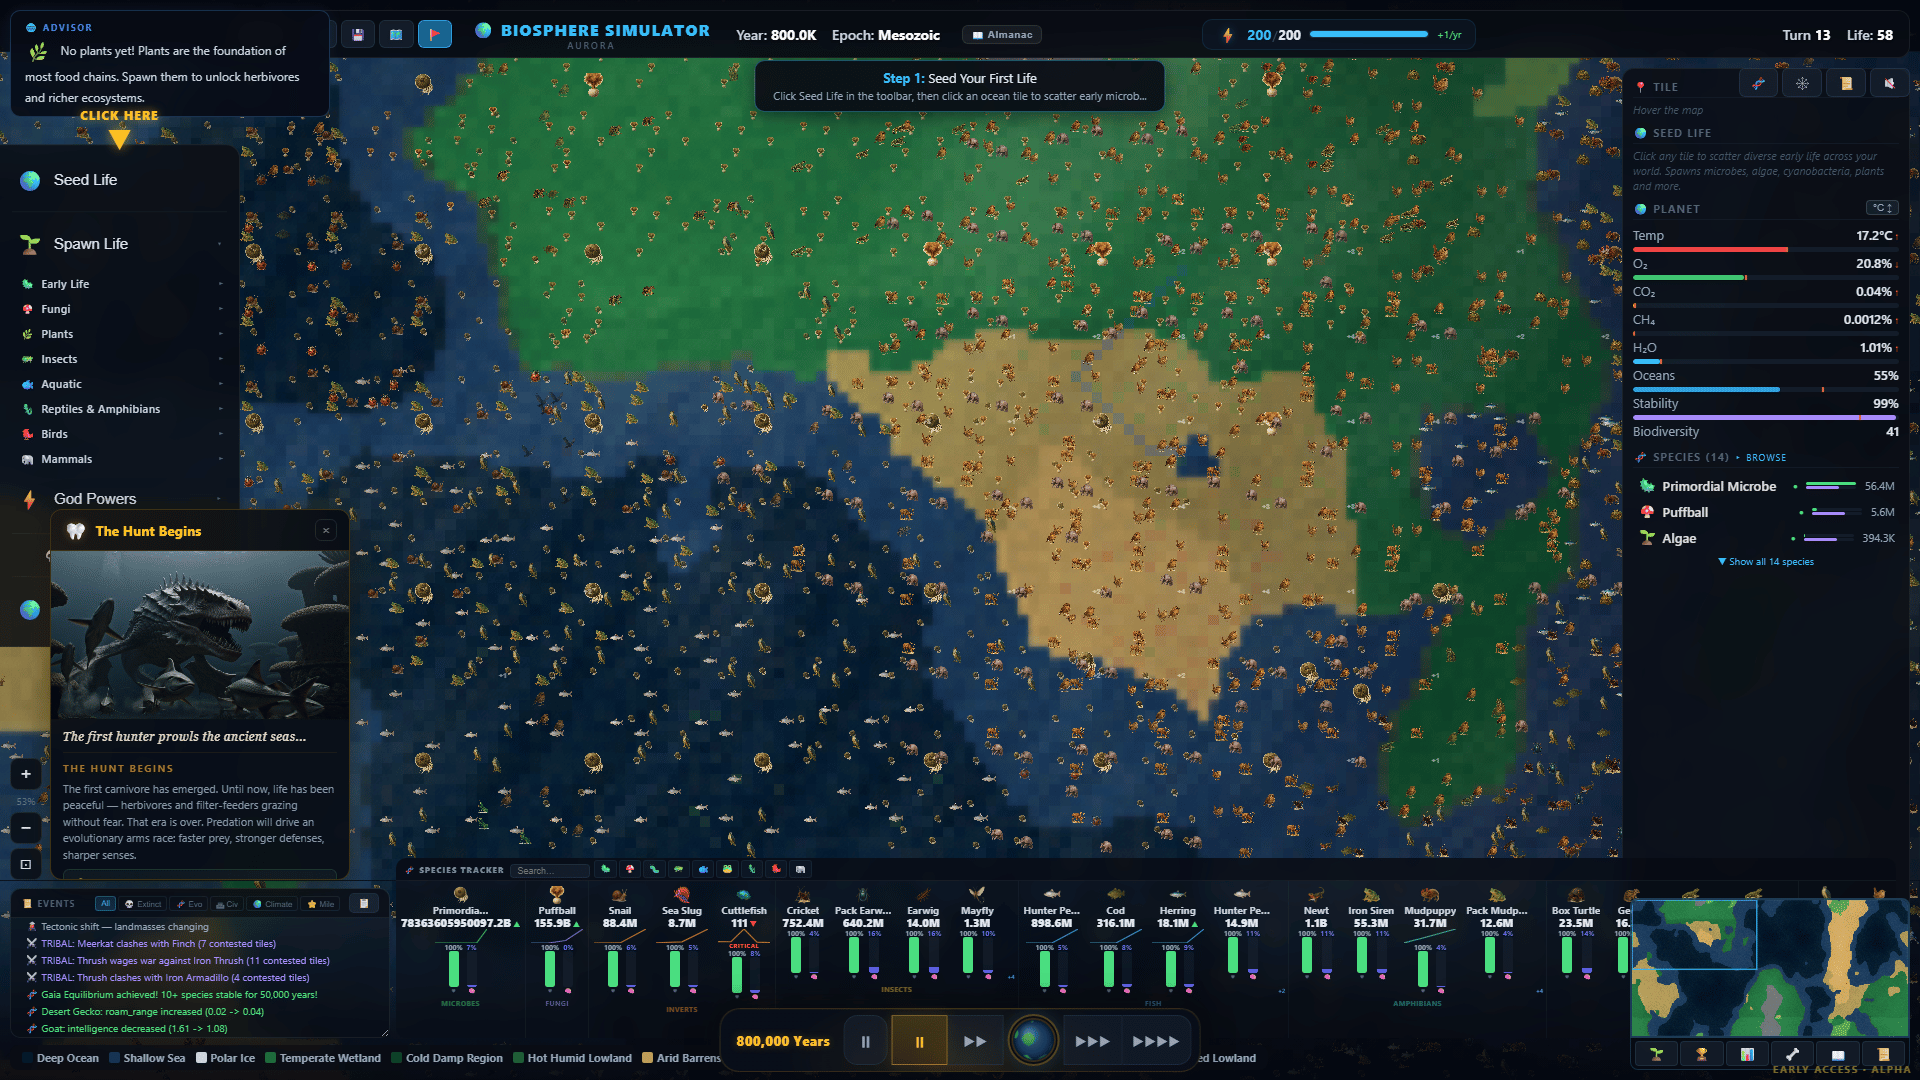
Task: Toggle the Extinct events filter
Action: tap(143, 904)
